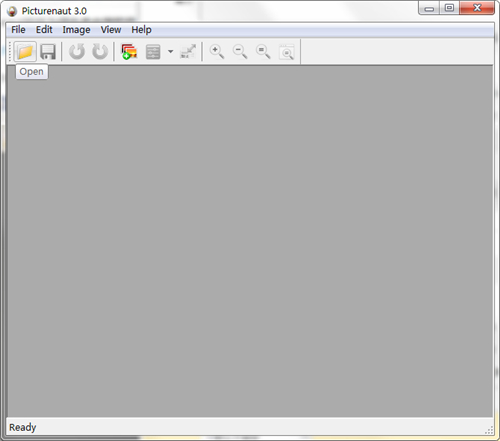Screen dimensions: 500x441
Task: Rotate image counter-clockwise with left arrow icon
Action: point(77,52)
